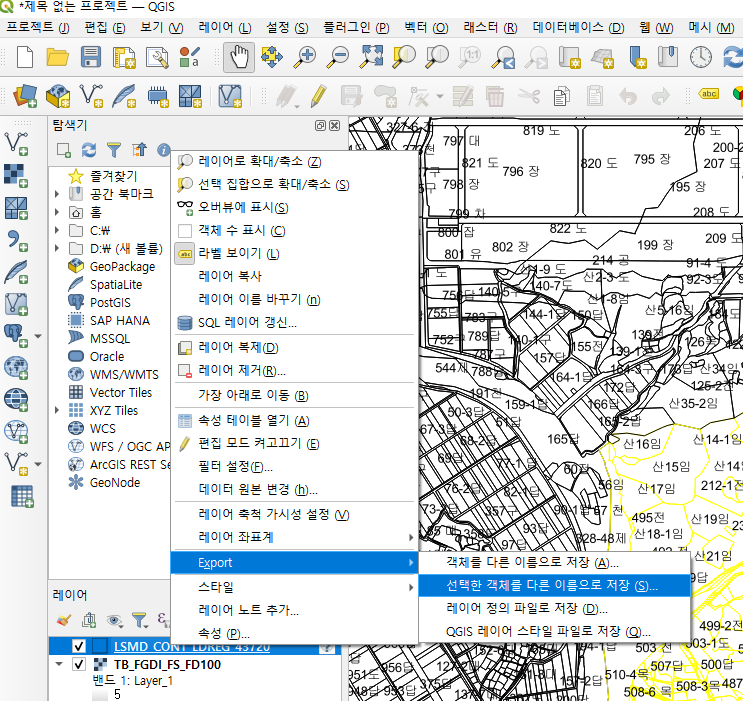Choose 선택한 객체를 다른 이름으로 저장

[x=554, y=585]
